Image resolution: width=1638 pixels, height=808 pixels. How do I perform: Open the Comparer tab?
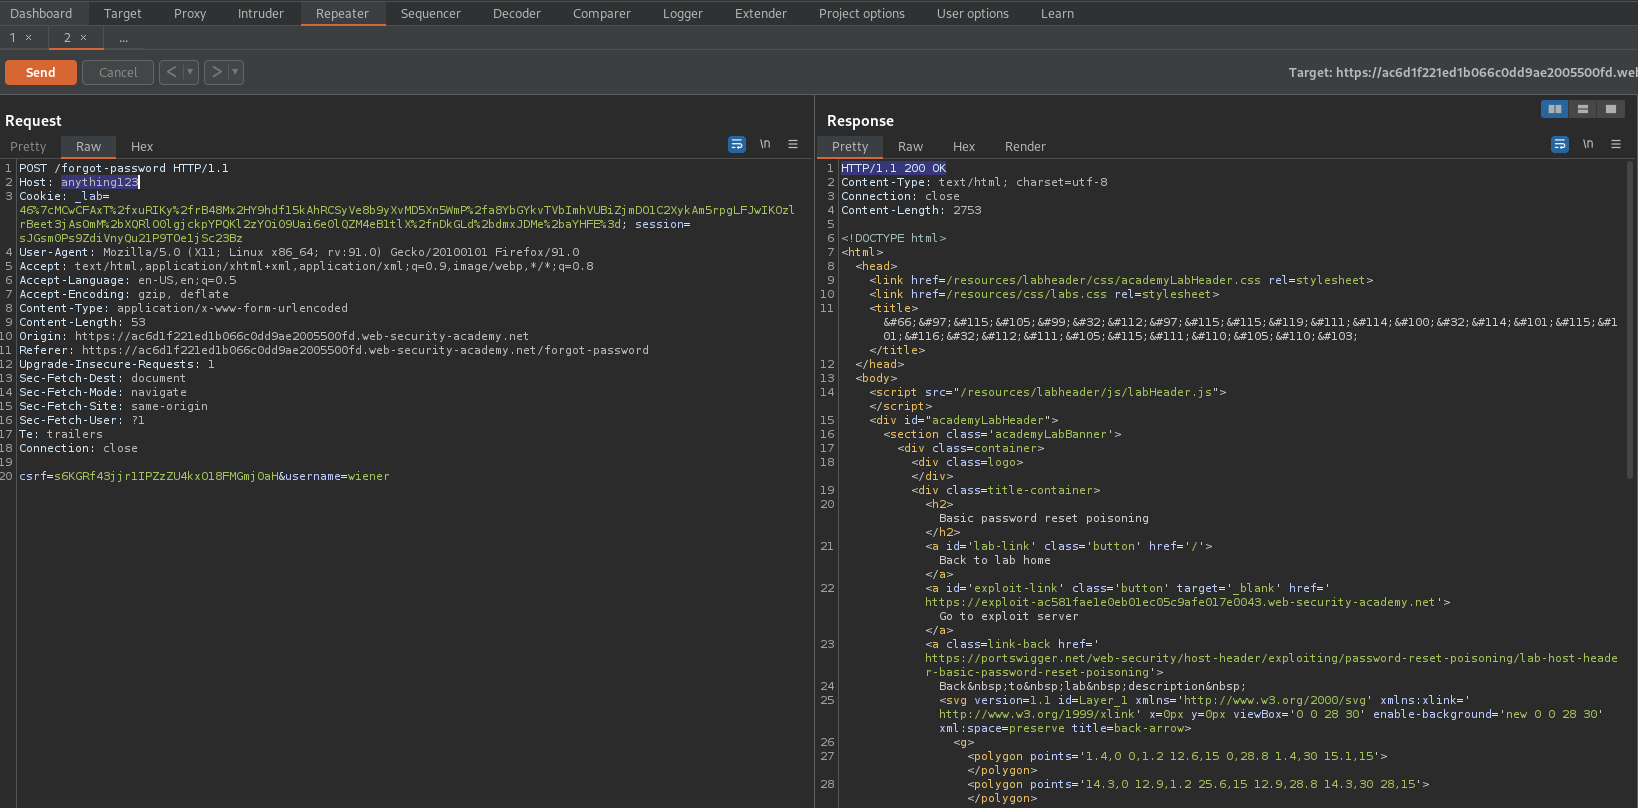(x=602, y=13)
